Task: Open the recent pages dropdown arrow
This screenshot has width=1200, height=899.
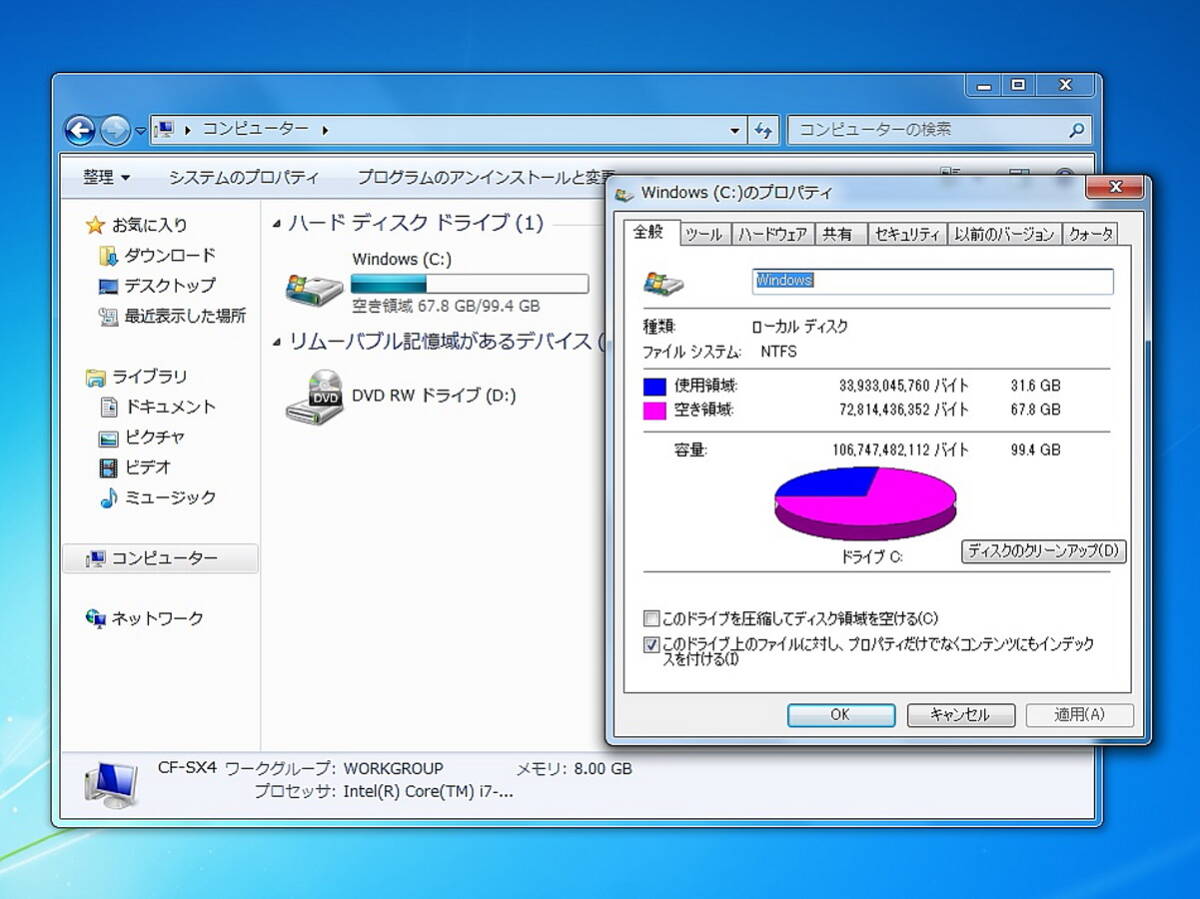Action: click(141, 131)
